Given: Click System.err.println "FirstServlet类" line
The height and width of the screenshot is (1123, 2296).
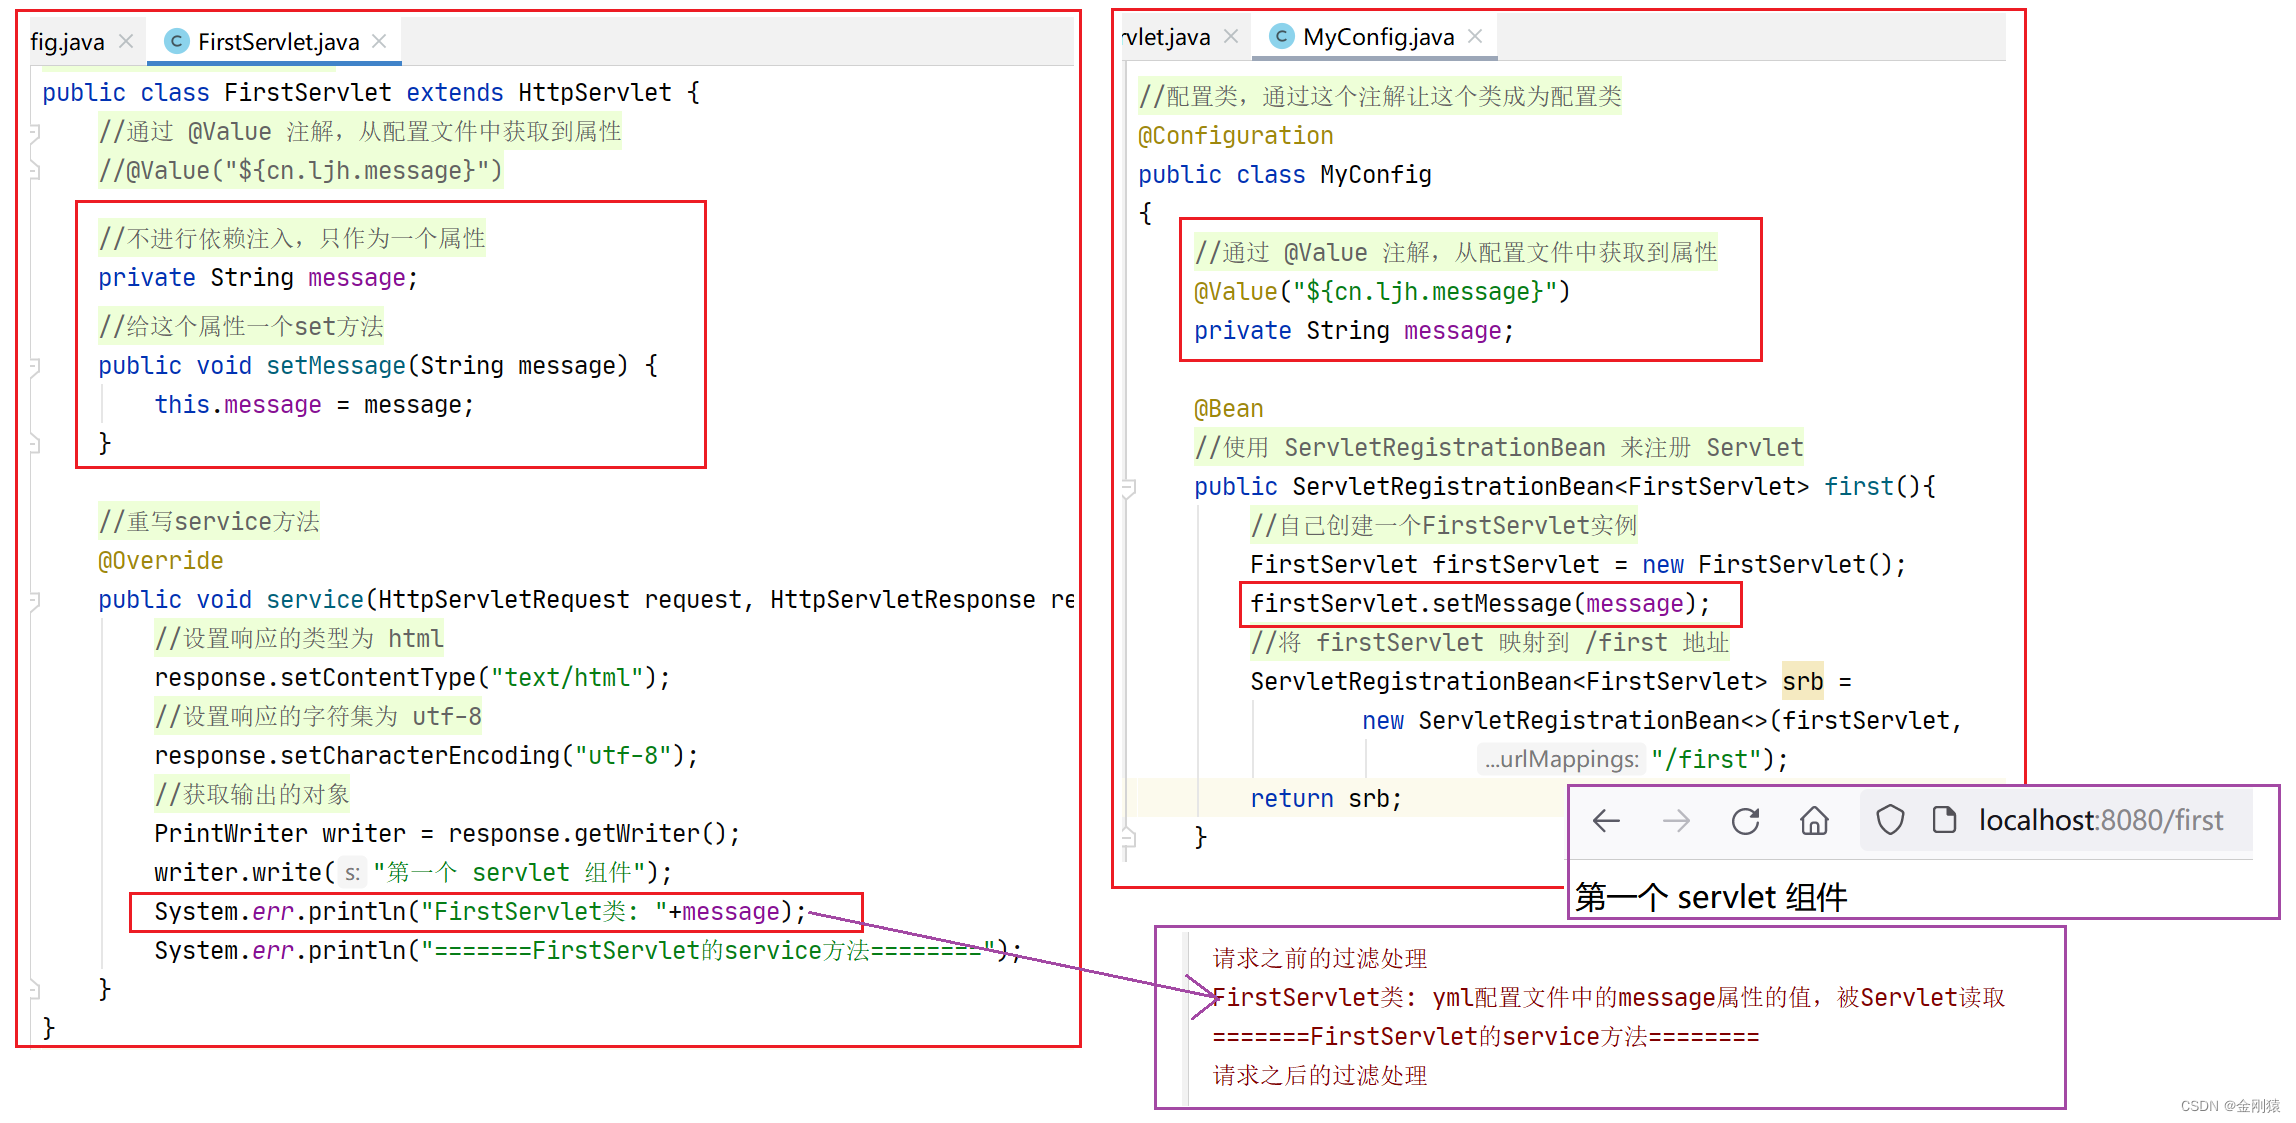Looking at the screenshot, I should pos(480,912).
